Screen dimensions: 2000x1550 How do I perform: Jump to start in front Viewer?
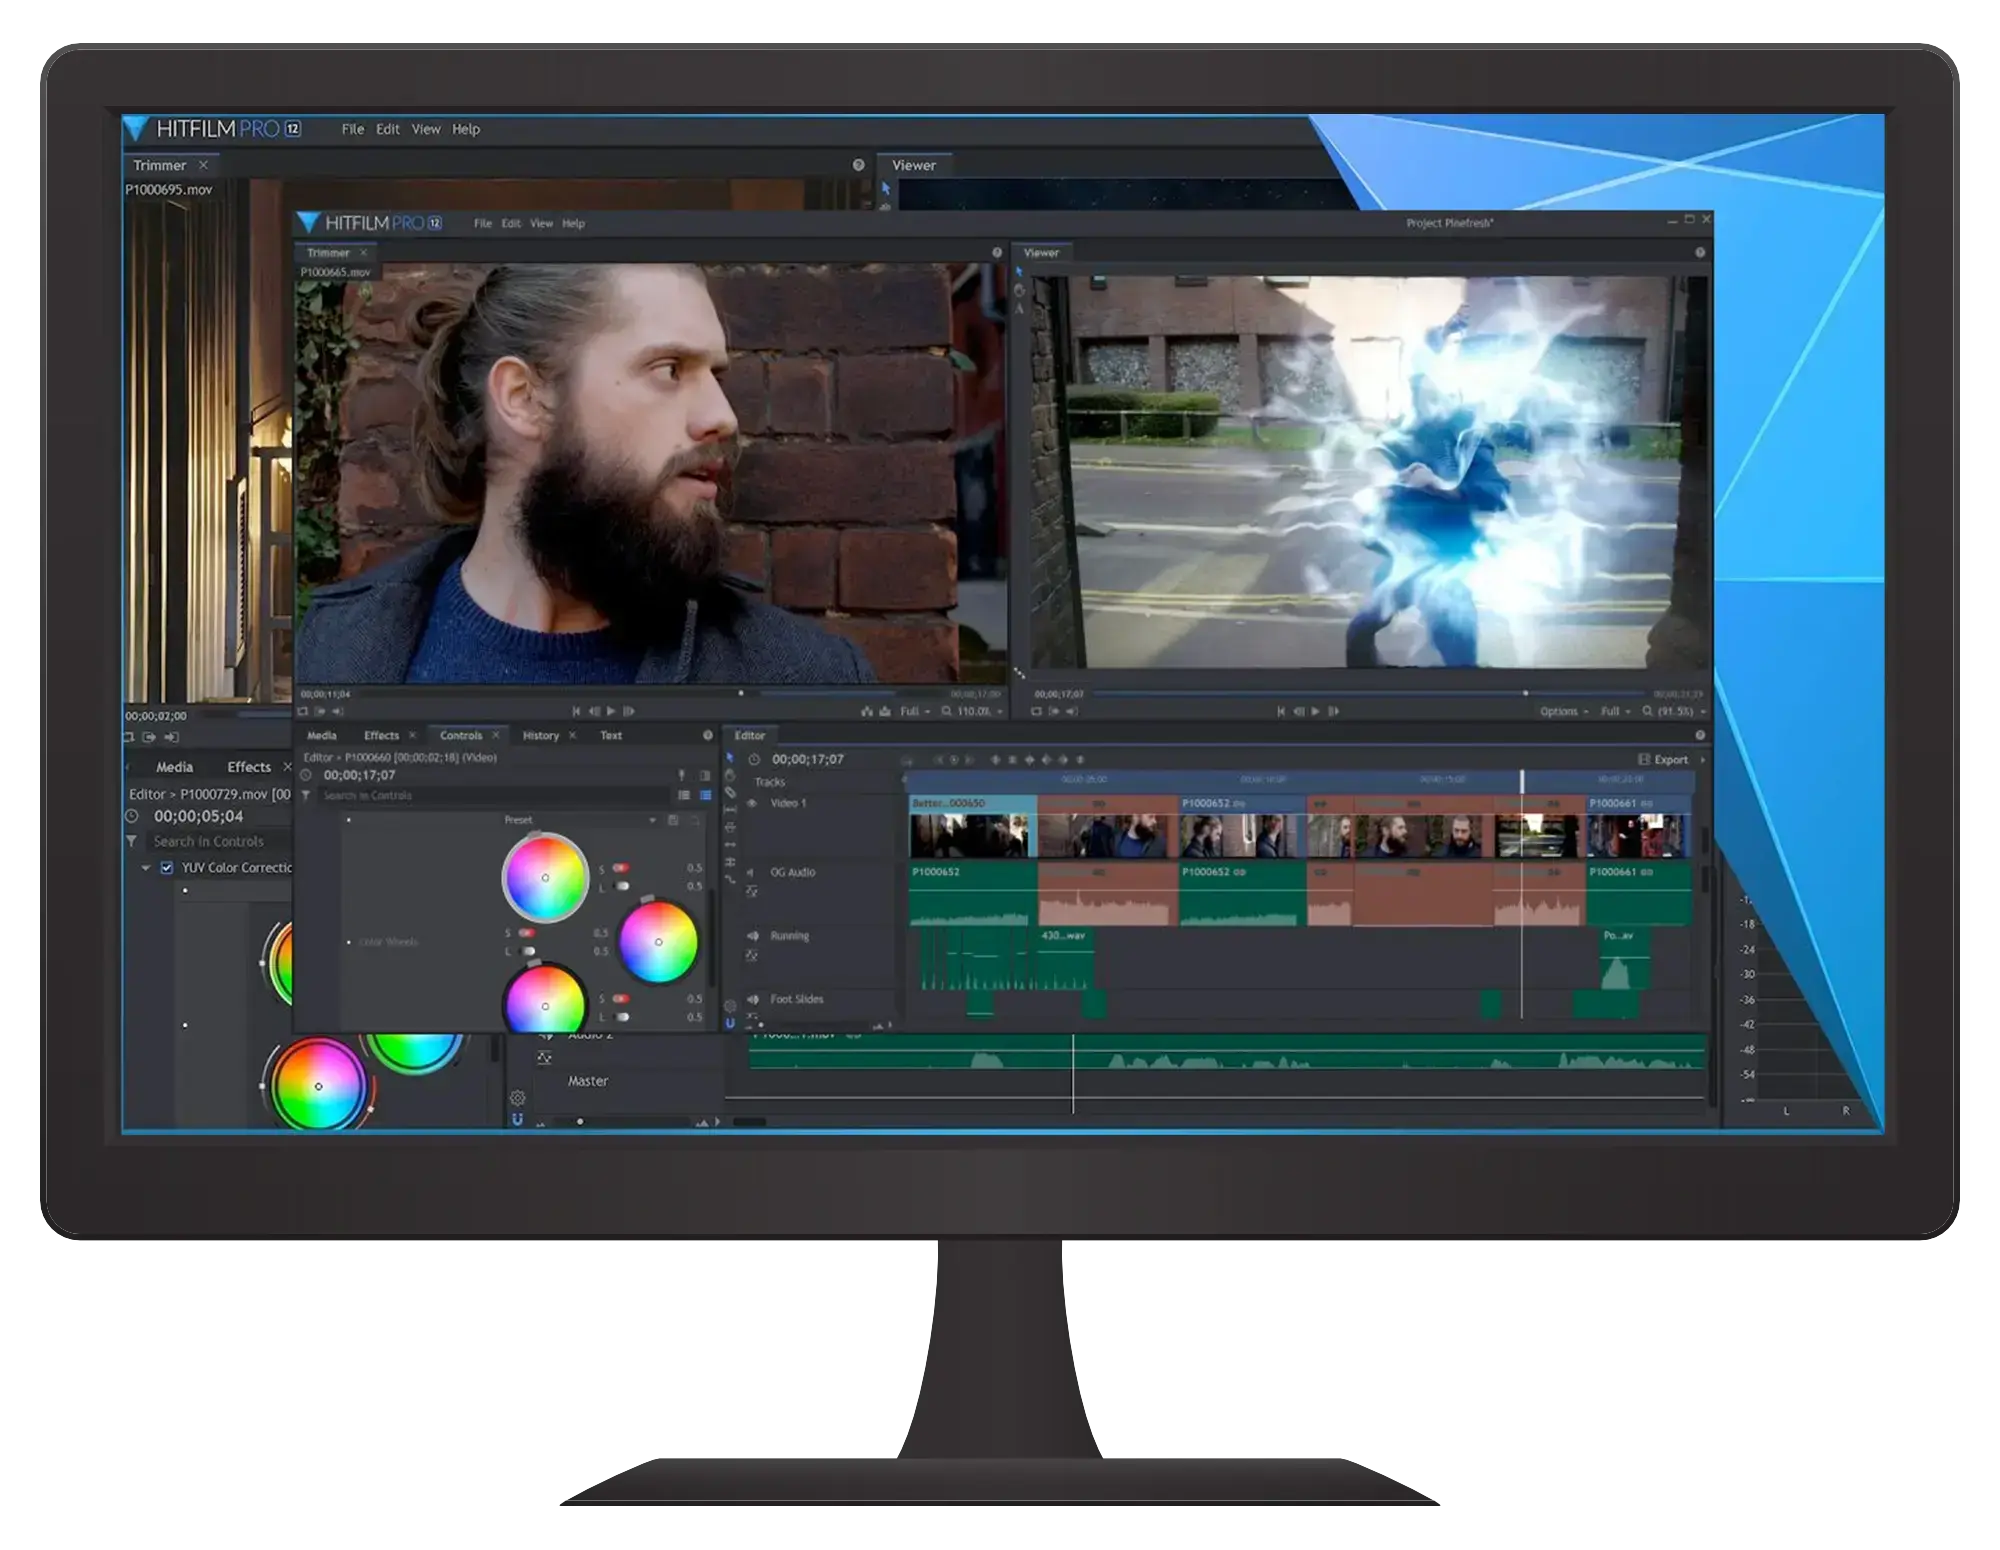coord(1280,711)
